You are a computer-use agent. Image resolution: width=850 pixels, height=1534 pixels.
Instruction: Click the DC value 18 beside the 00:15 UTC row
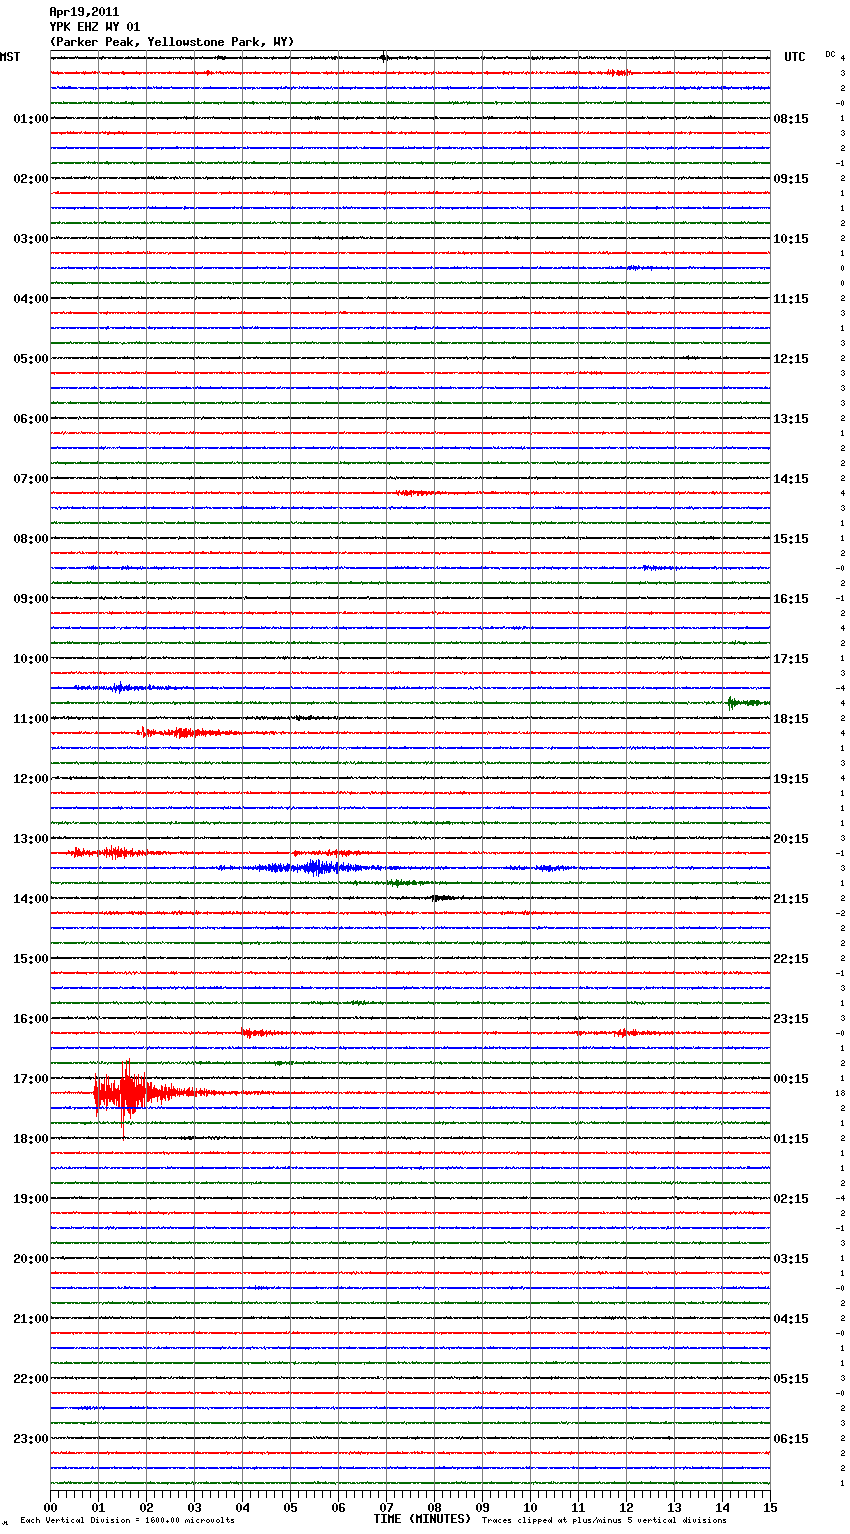842,1093
